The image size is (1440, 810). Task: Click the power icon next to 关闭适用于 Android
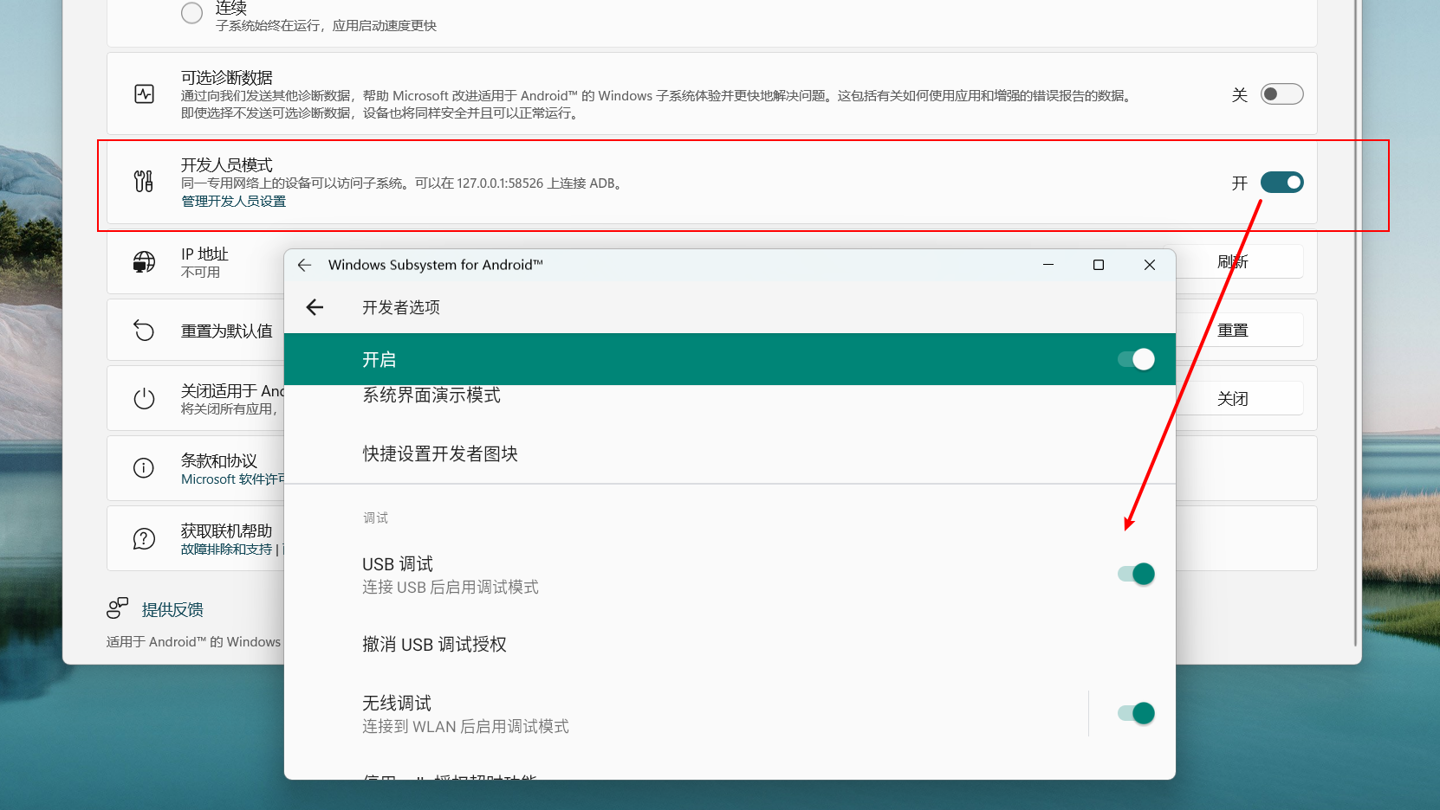click(143, 397)
